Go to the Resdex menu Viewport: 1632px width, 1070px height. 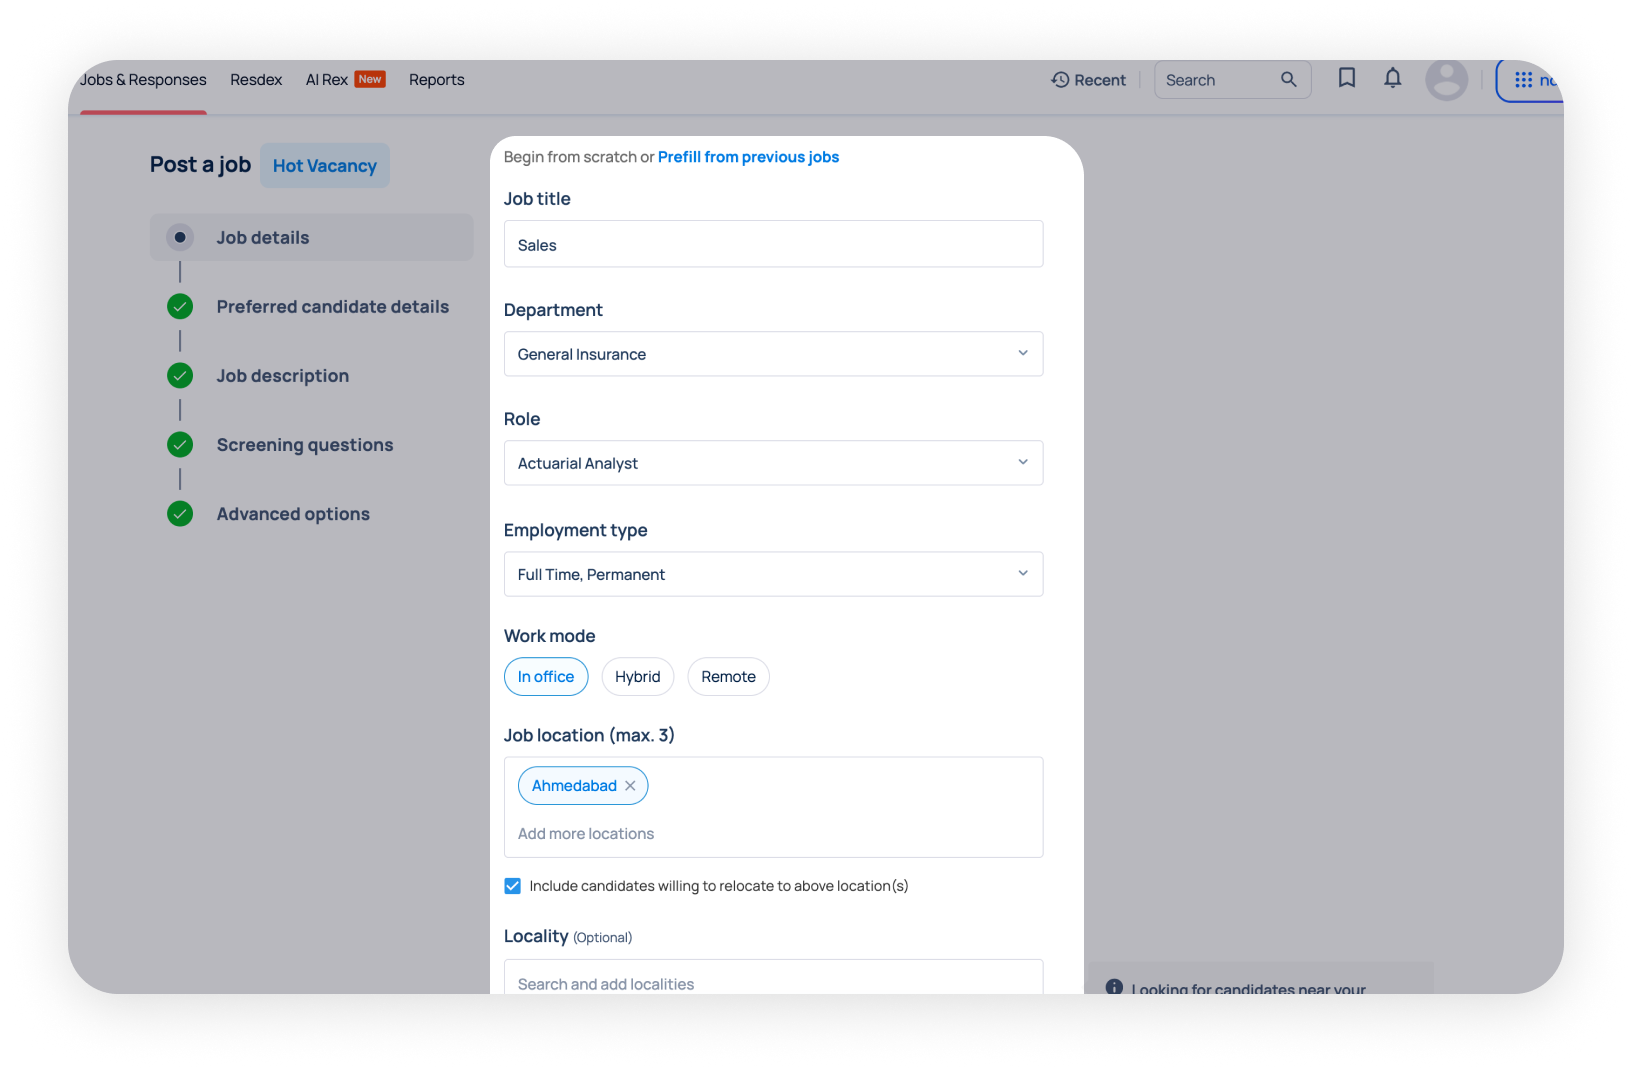[x=256, y=80]
